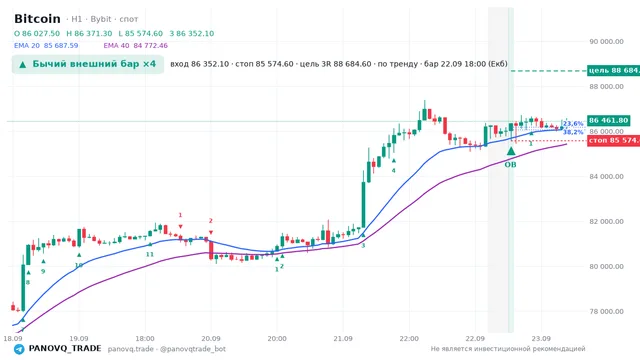Image resolution: width=640 pixels, height=360 pixels.
Task: Click the red down-arrow signal marker 2
Action: pos(211,232)
